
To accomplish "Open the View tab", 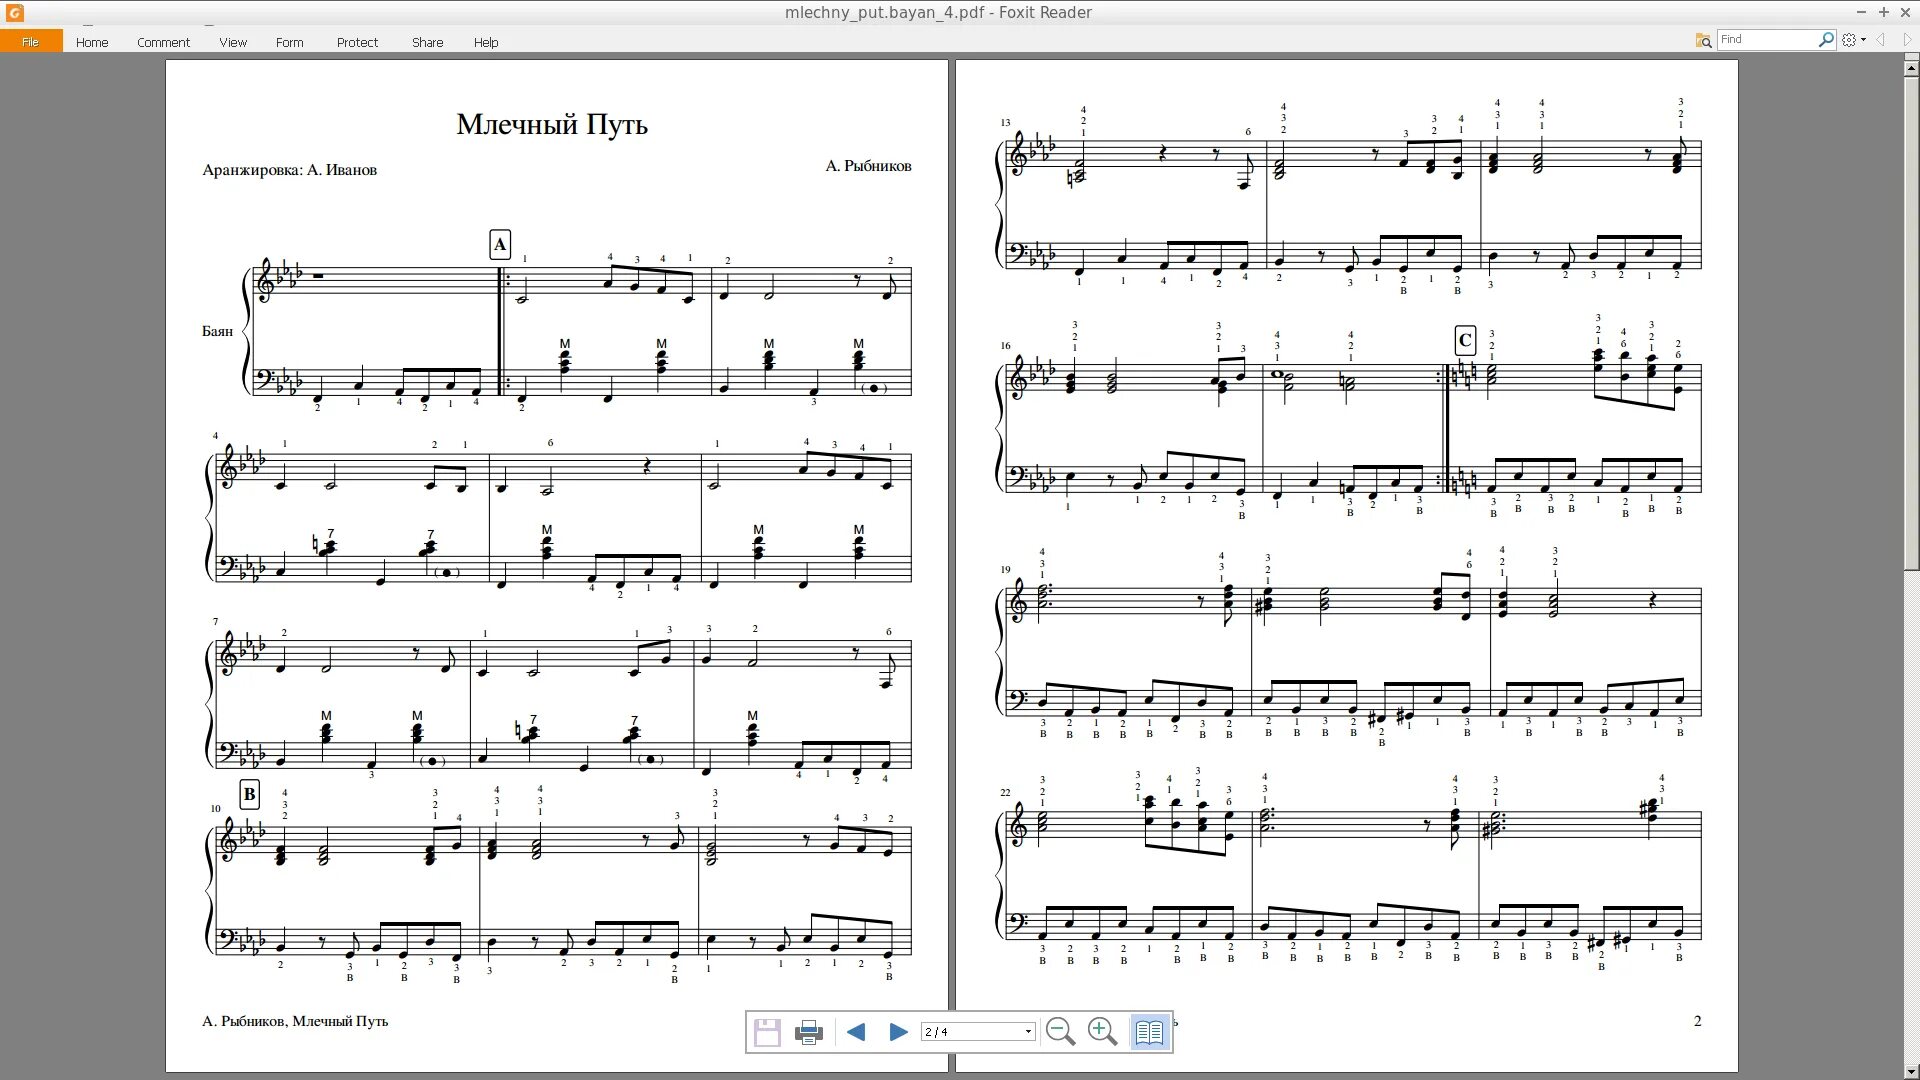I will tap(233, 42).
